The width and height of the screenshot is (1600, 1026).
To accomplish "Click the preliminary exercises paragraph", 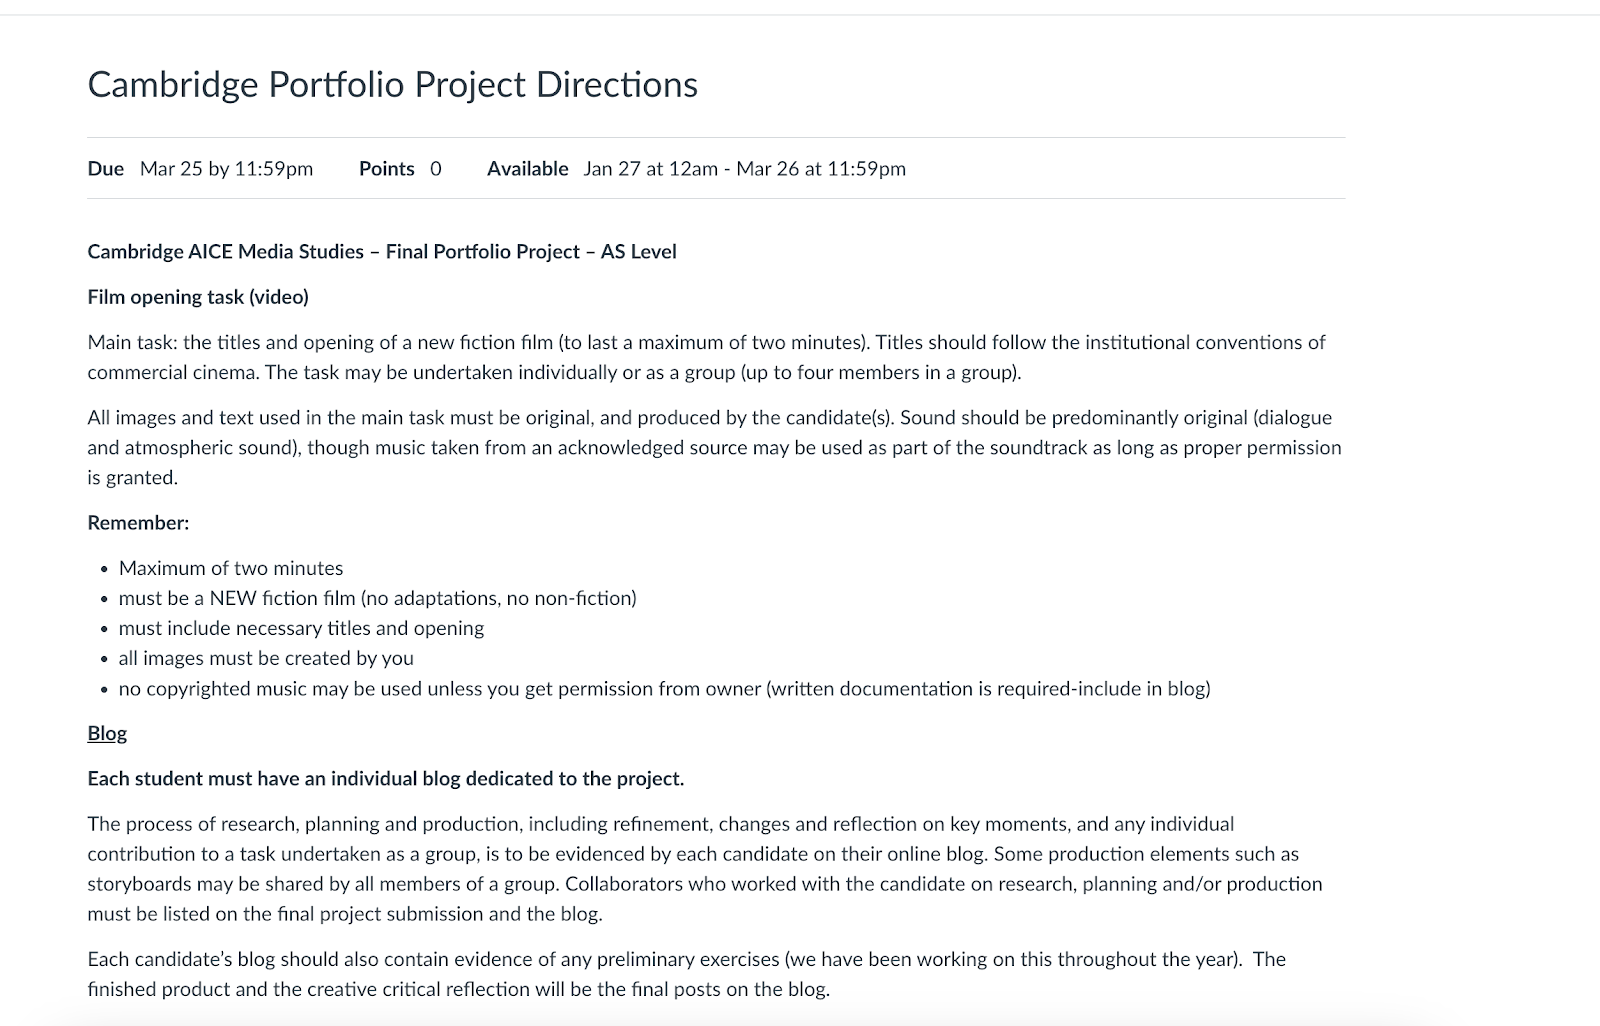I will click(x=686, y=974).
